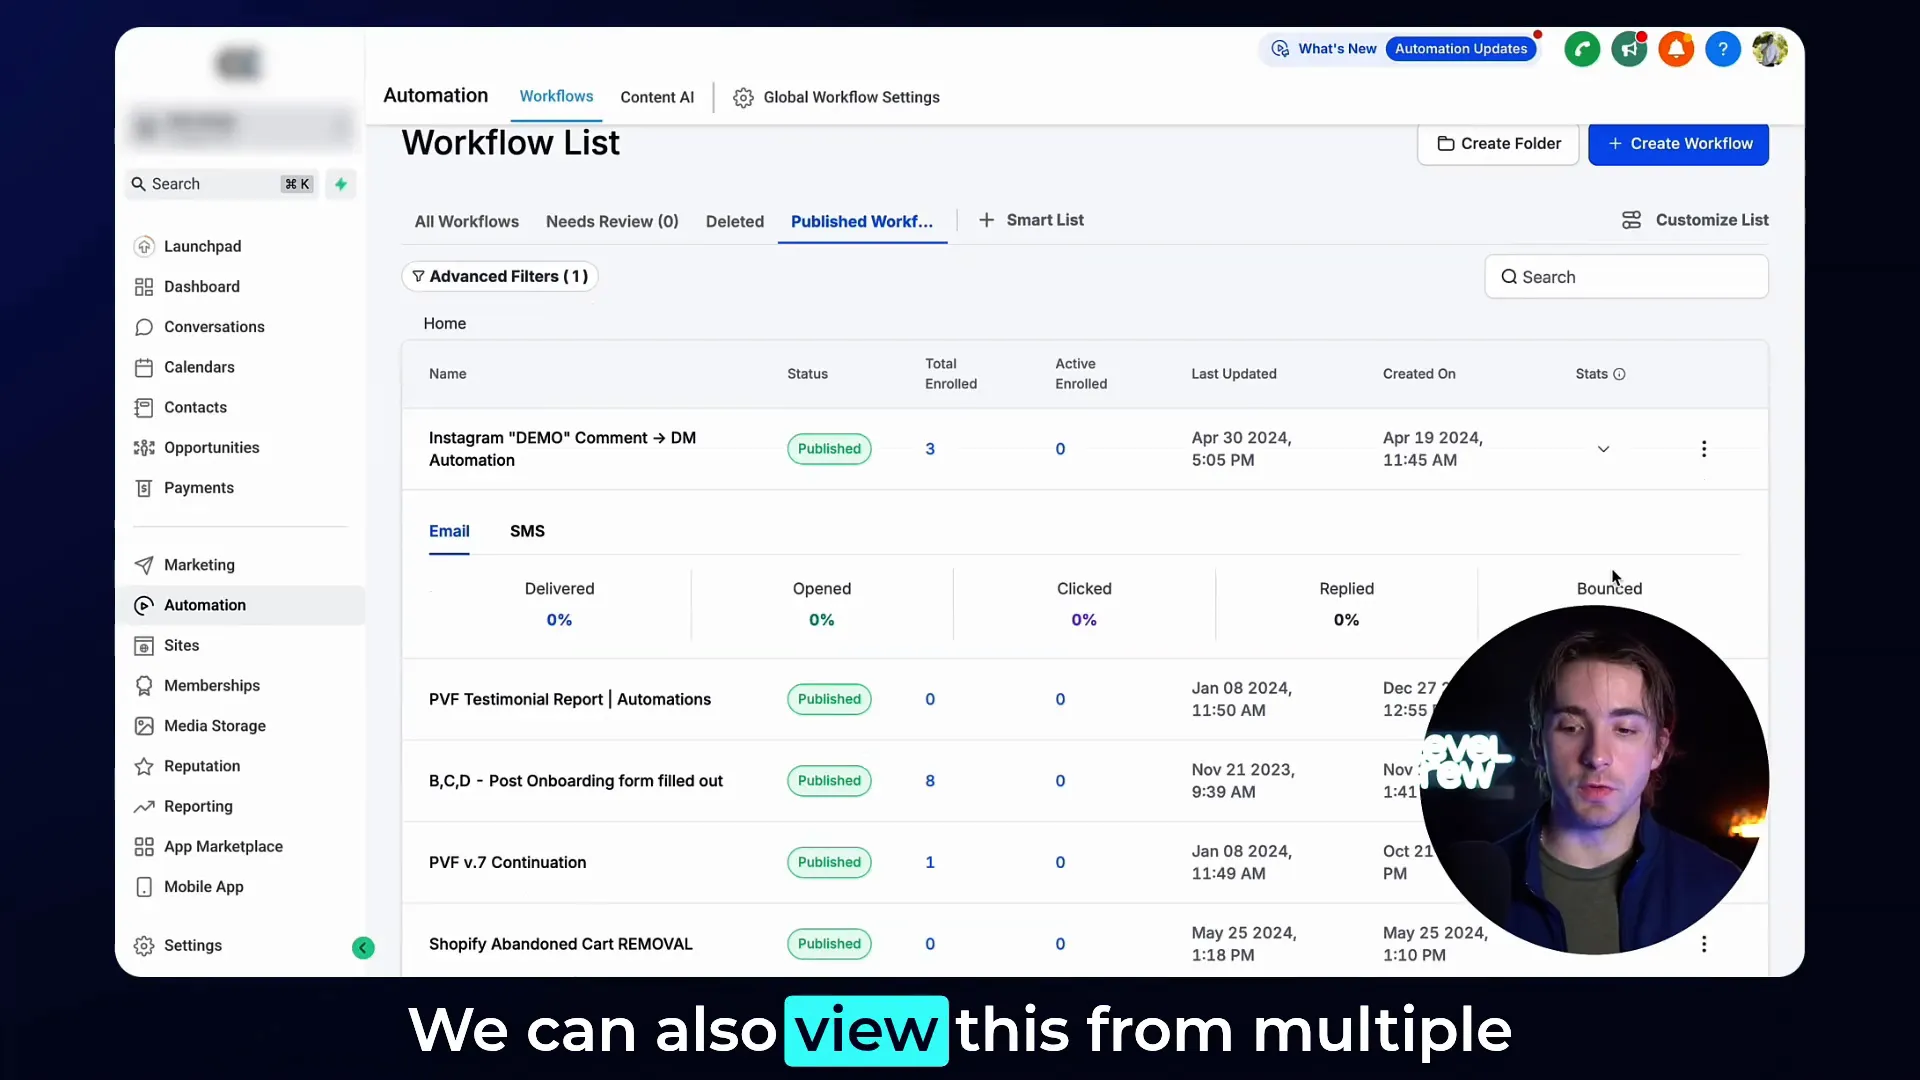Collapse sidebar with green arrow button
Screen dimensions: 1920x1080
click(x=363, y=948)
